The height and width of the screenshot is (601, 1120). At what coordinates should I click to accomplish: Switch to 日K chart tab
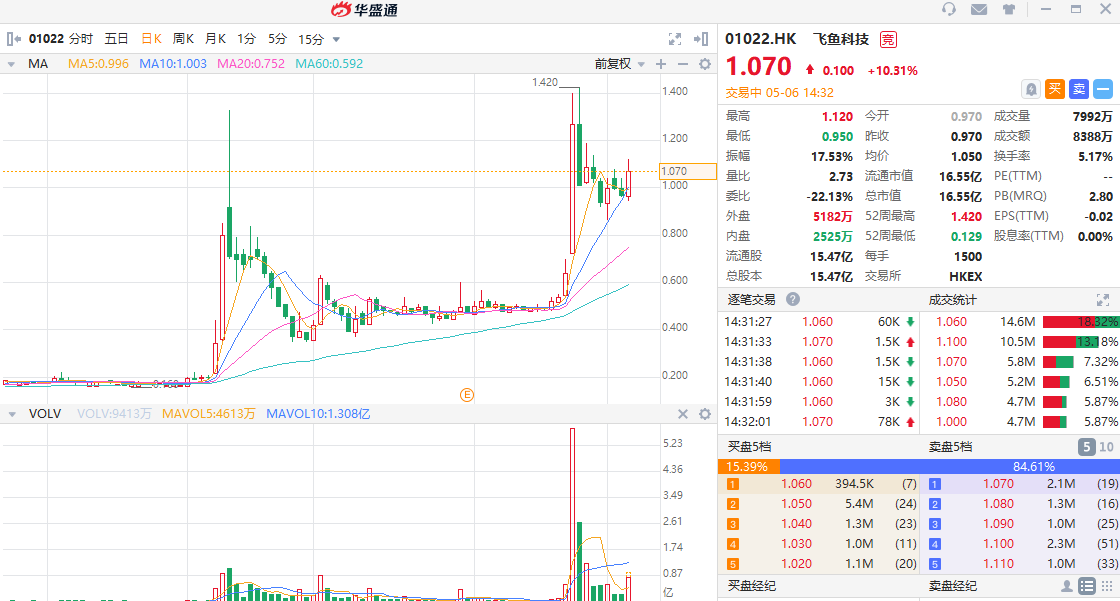coord(151,39)
